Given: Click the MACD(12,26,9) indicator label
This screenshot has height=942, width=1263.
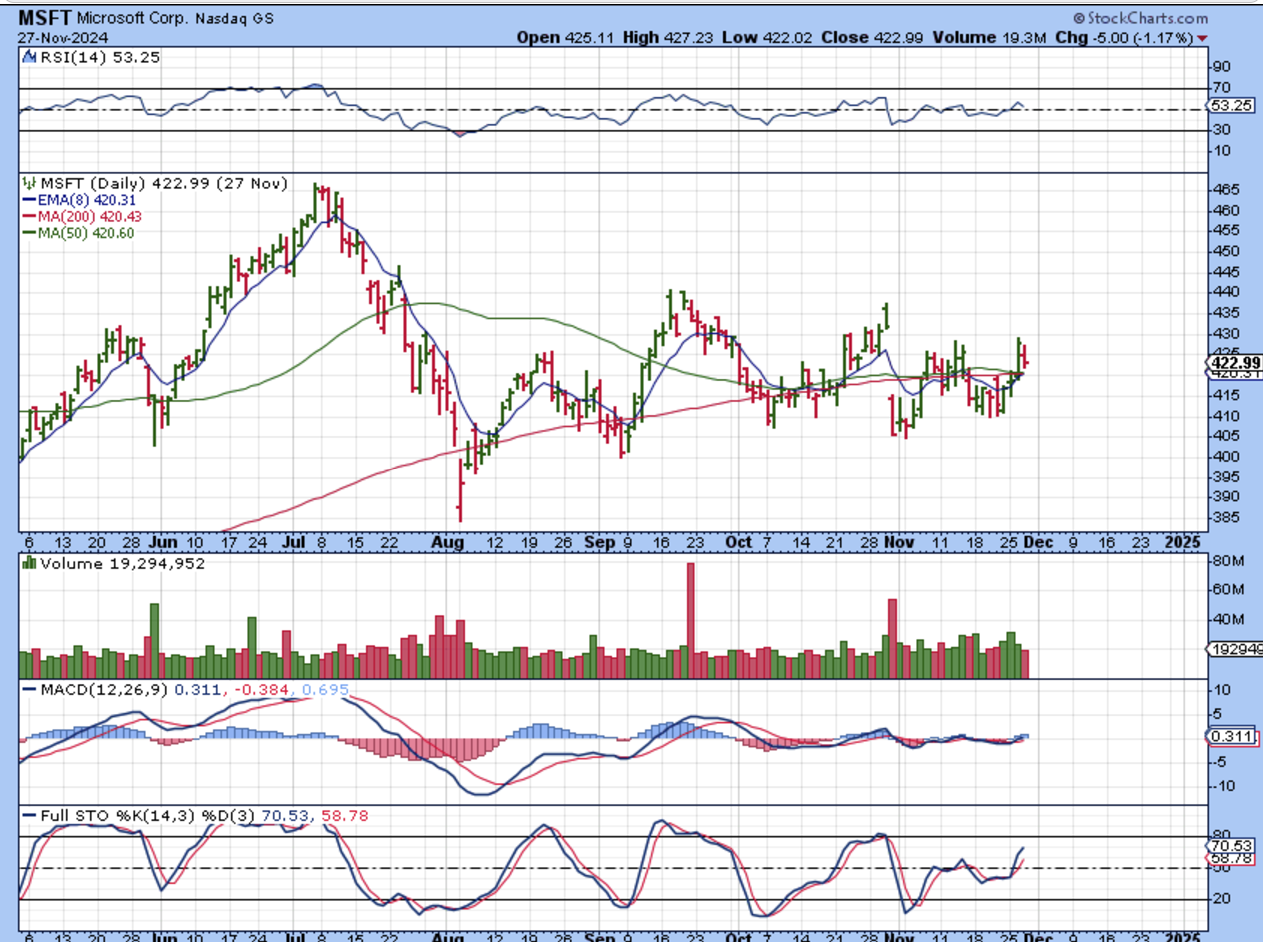Looking at the screenshot, I should pos(105,690).
